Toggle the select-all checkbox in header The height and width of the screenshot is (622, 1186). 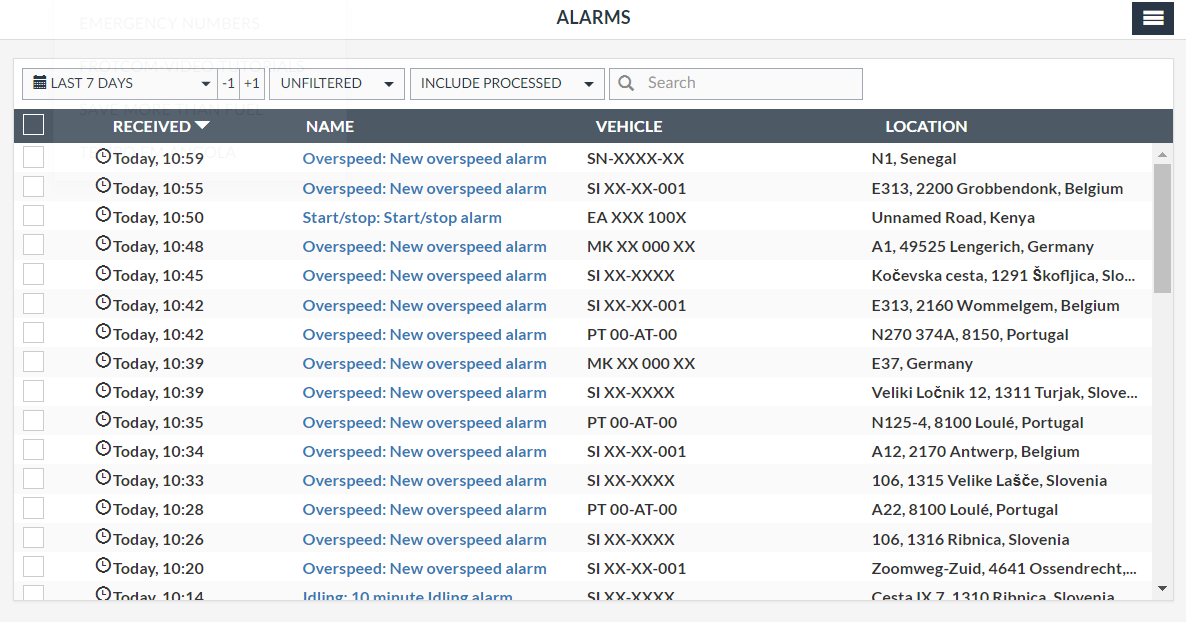[33, 125]
